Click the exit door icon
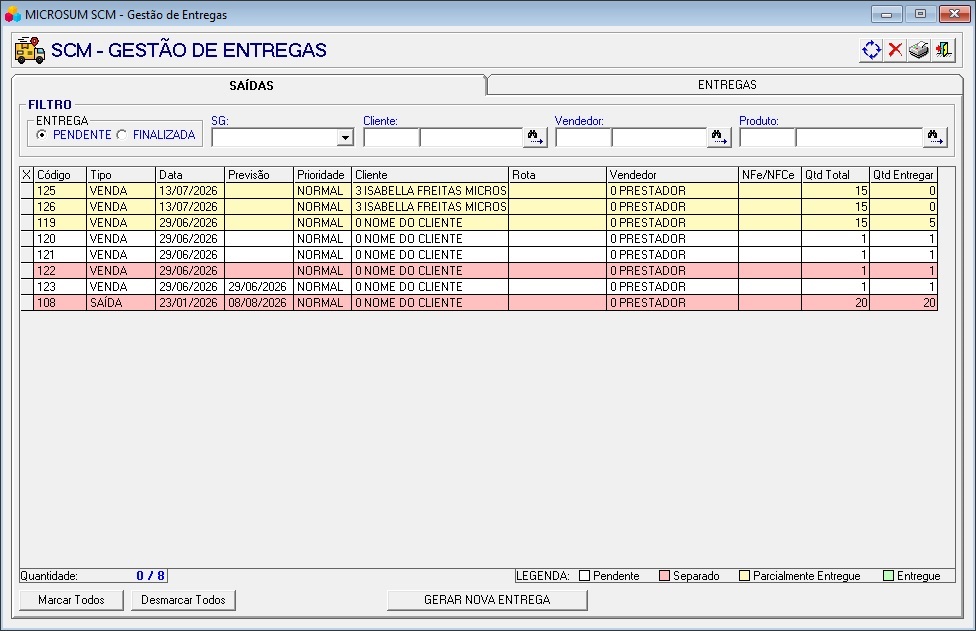The height and width of the screenshot is (631, 976). (x=943, y=50)
